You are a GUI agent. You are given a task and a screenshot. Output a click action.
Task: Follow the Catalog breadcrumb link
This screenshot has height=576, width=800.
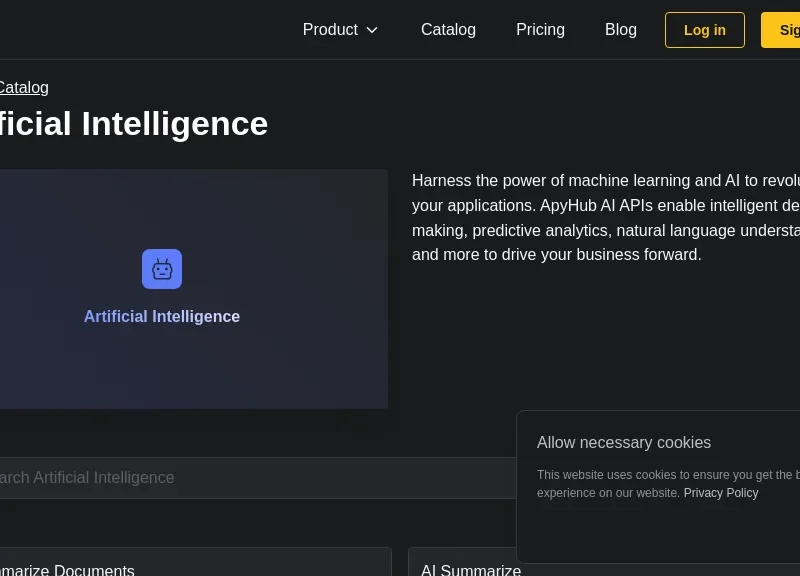pos(24,87)
